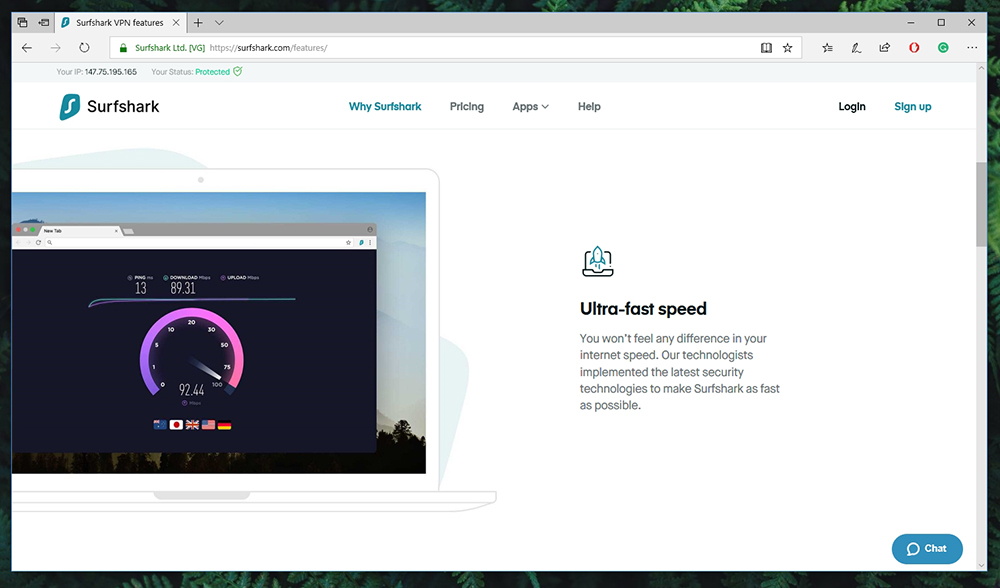Image resolution: width=1000 pixels, height=588 pixels.
Task: Click the Login link
Action: click(852, 107)
